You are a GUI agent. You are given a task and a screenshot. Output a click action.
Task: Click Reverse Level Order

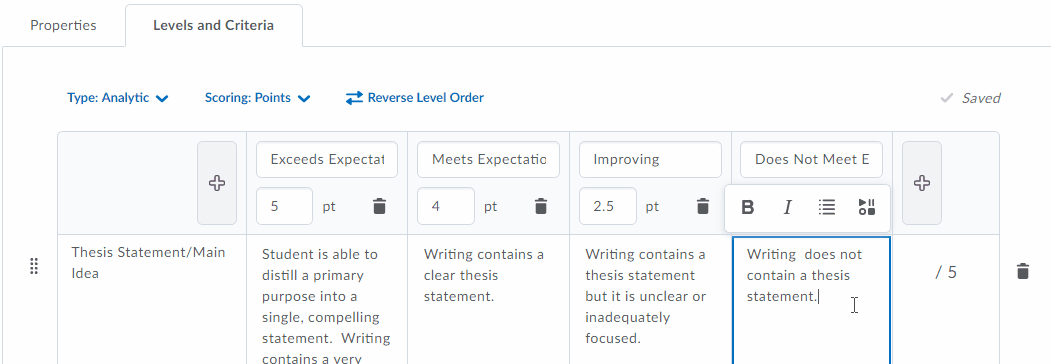(x=415, y=98)
